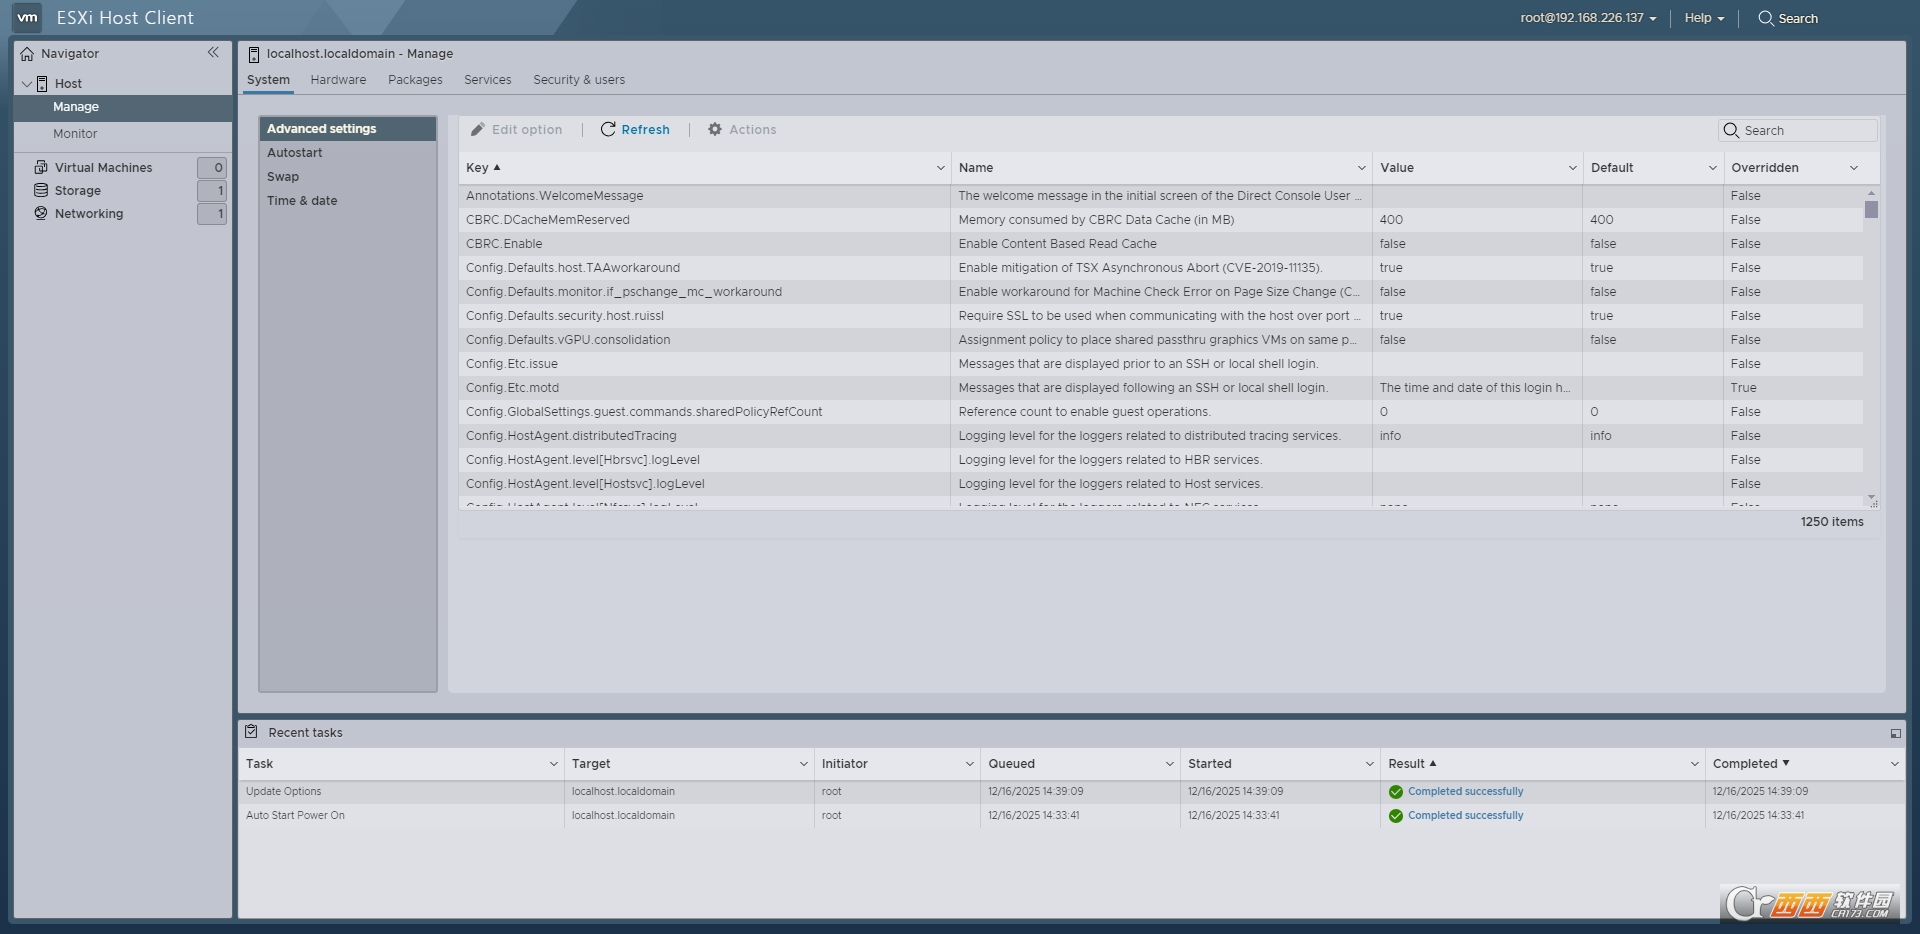Click the Refresh icon in settings toolbar
Viewport: 1920px width, 934px height.
[x=607, y=129]
